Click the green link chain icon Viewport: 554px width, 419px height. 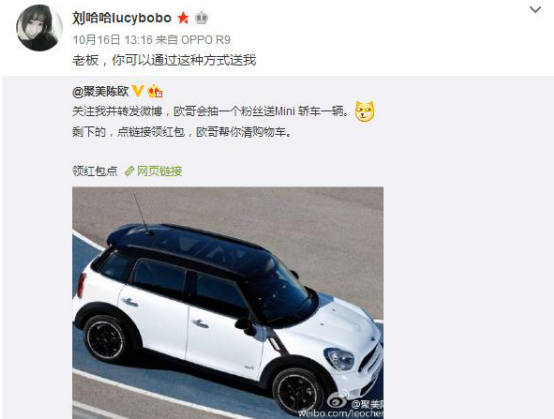pyautogui.click(x=130, y=171)
